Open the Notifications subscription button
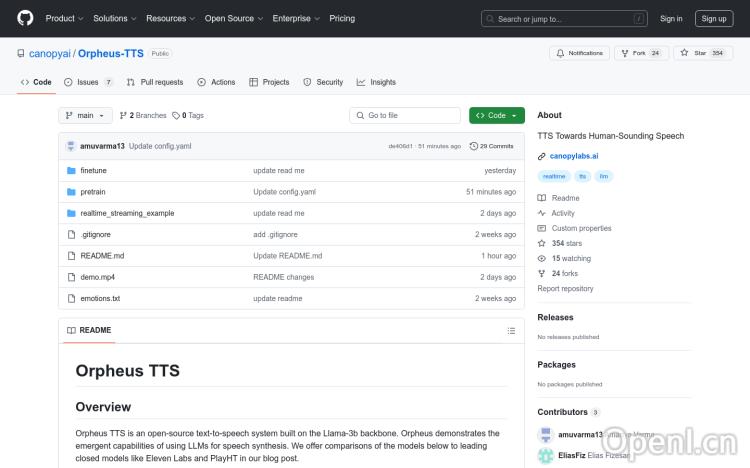The image size is (750, 468). point(579,53)
